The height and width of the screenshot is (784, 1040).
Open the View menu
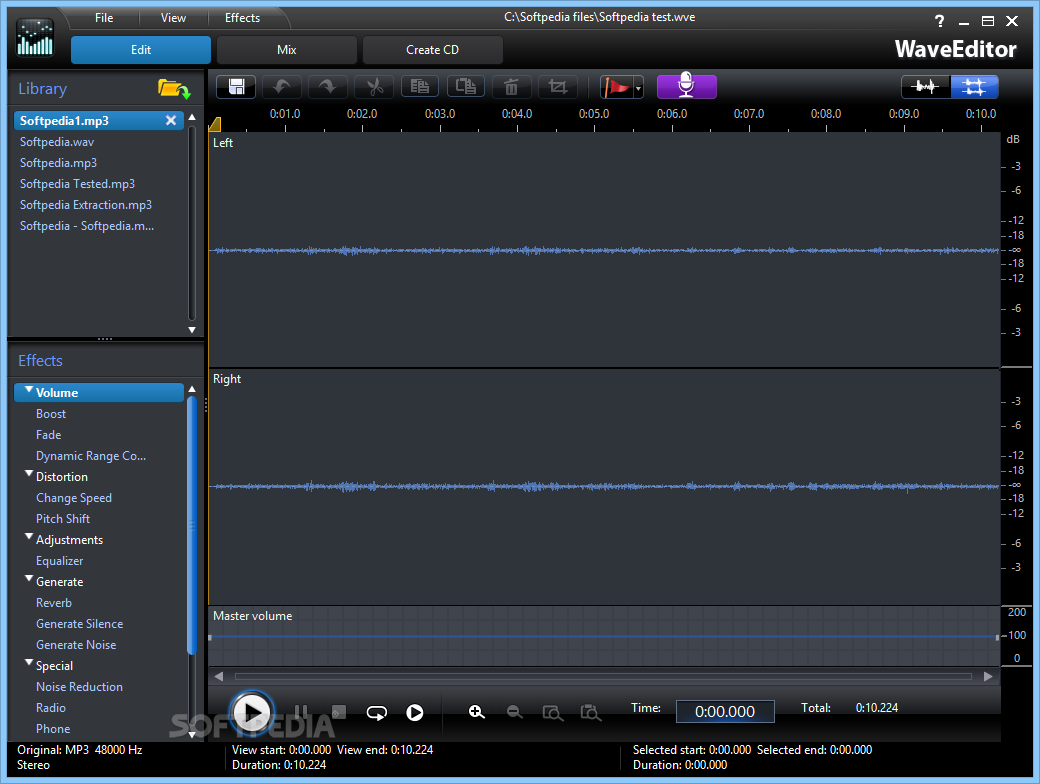click(173, 18)
